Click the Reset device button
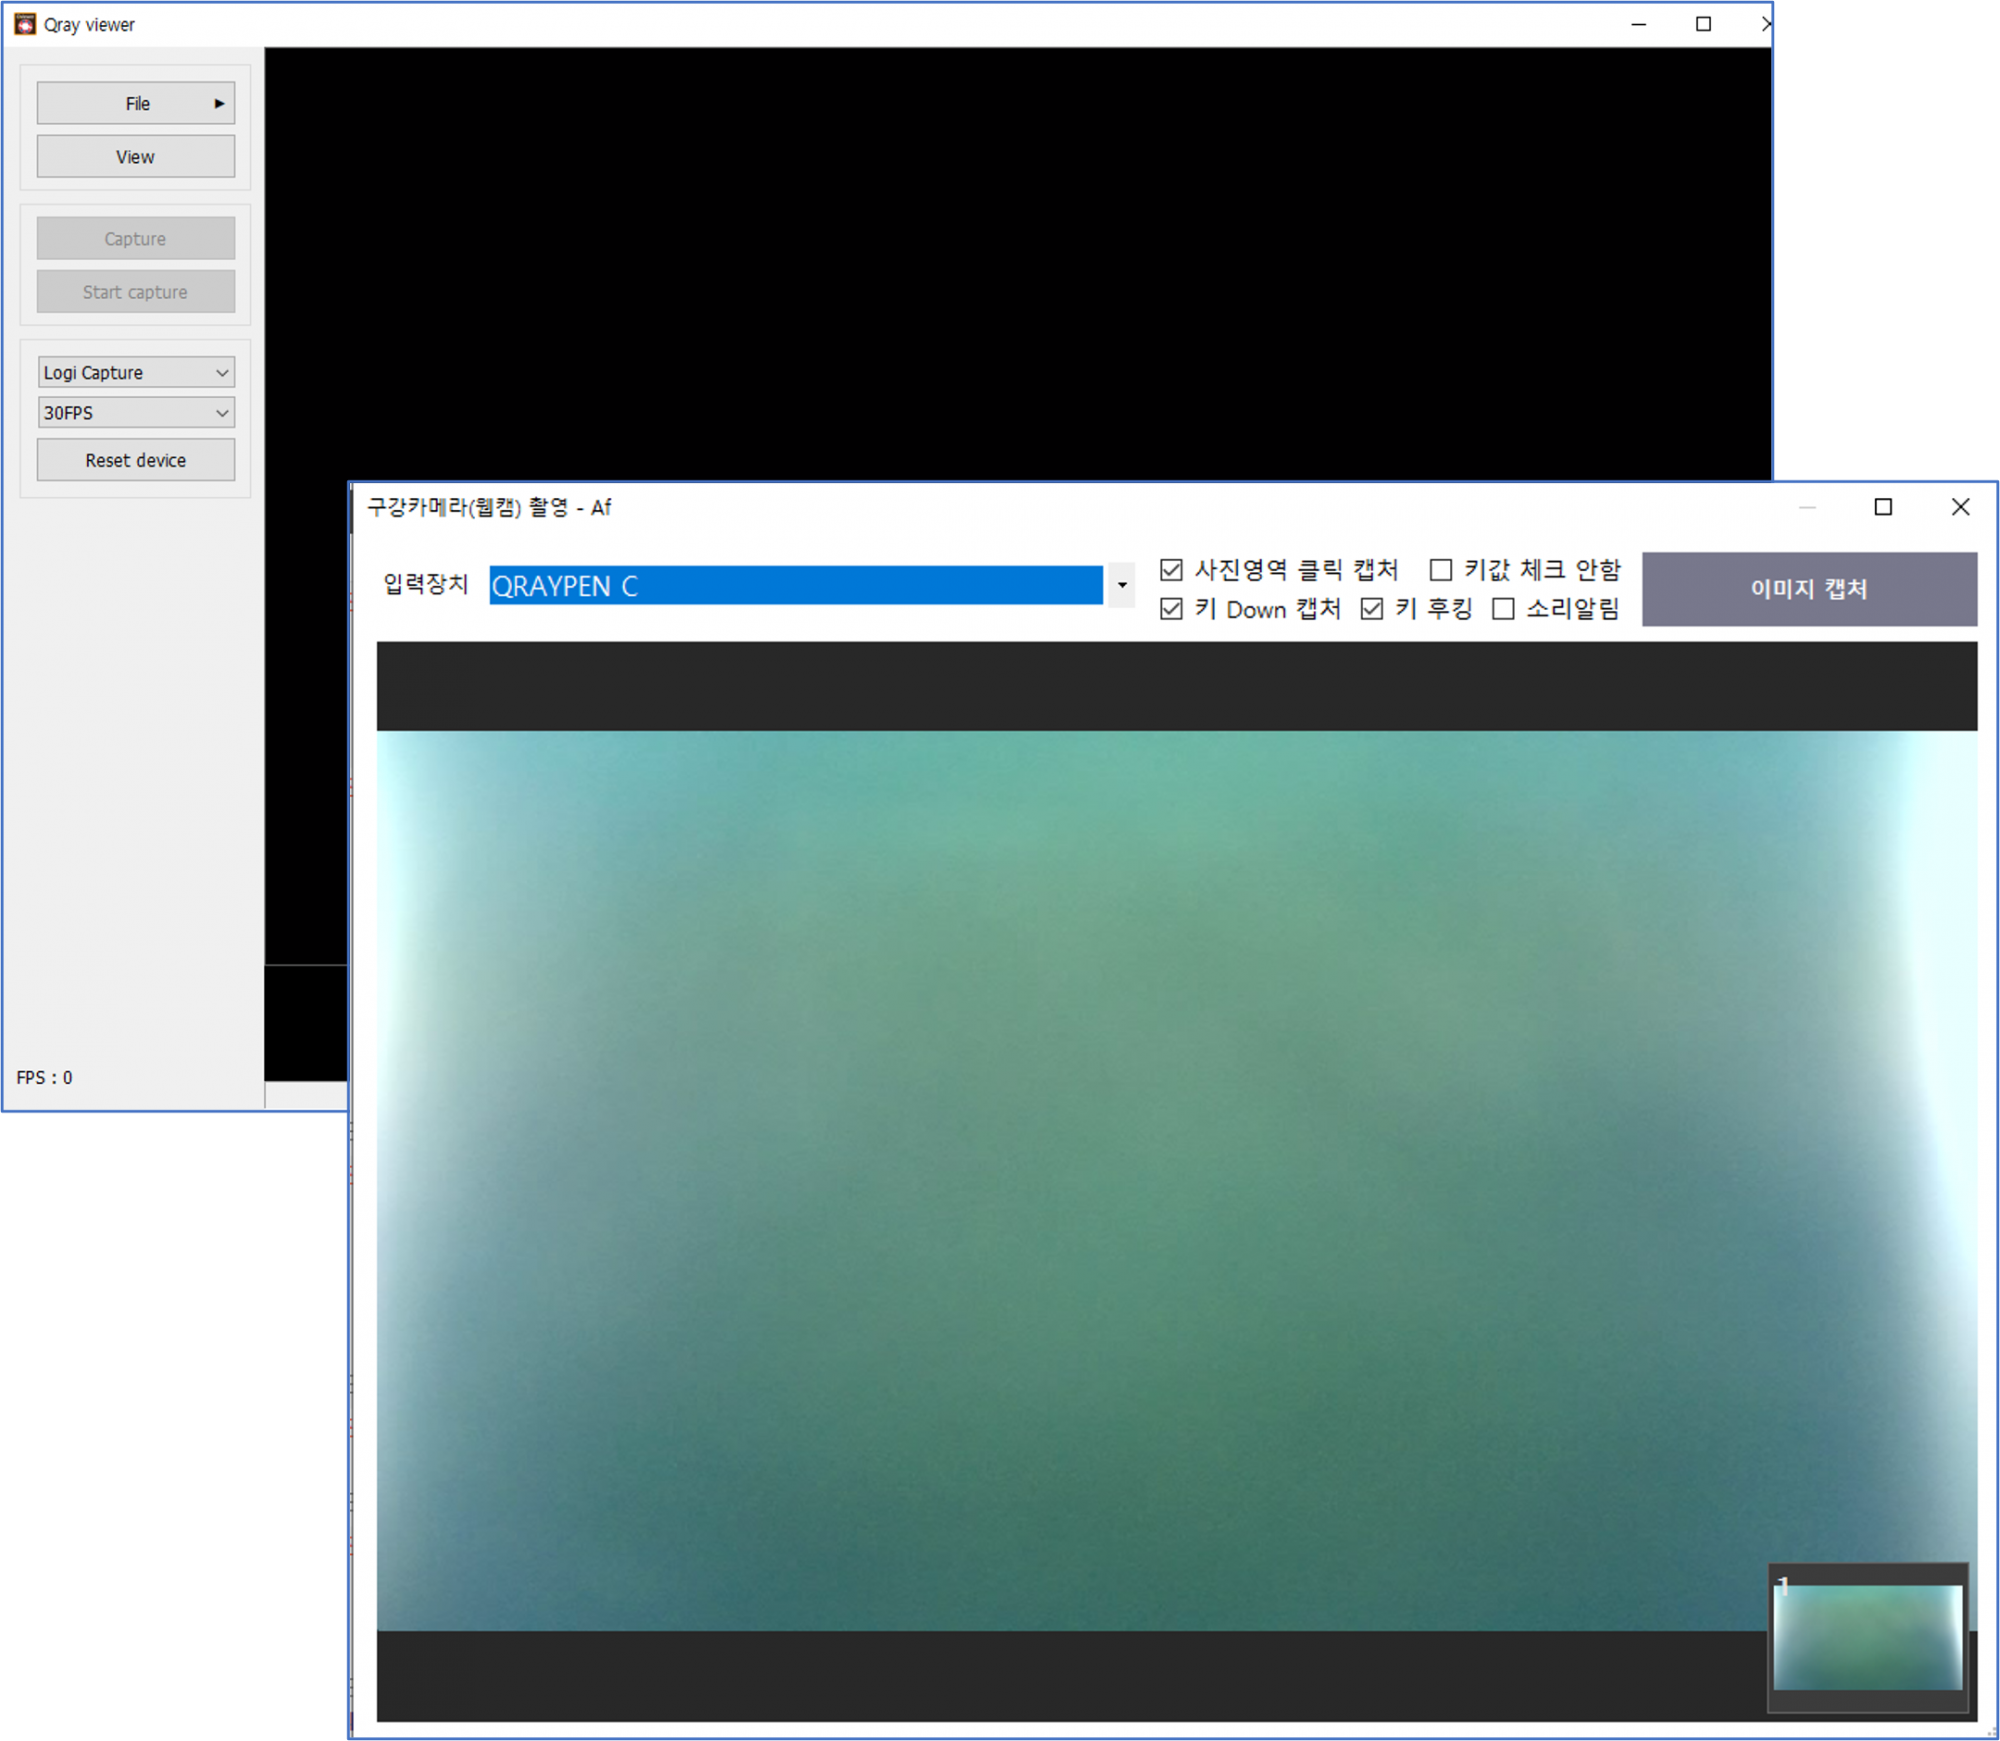The width and height of the screenshot is (2000, 1741). click(136, 460)
